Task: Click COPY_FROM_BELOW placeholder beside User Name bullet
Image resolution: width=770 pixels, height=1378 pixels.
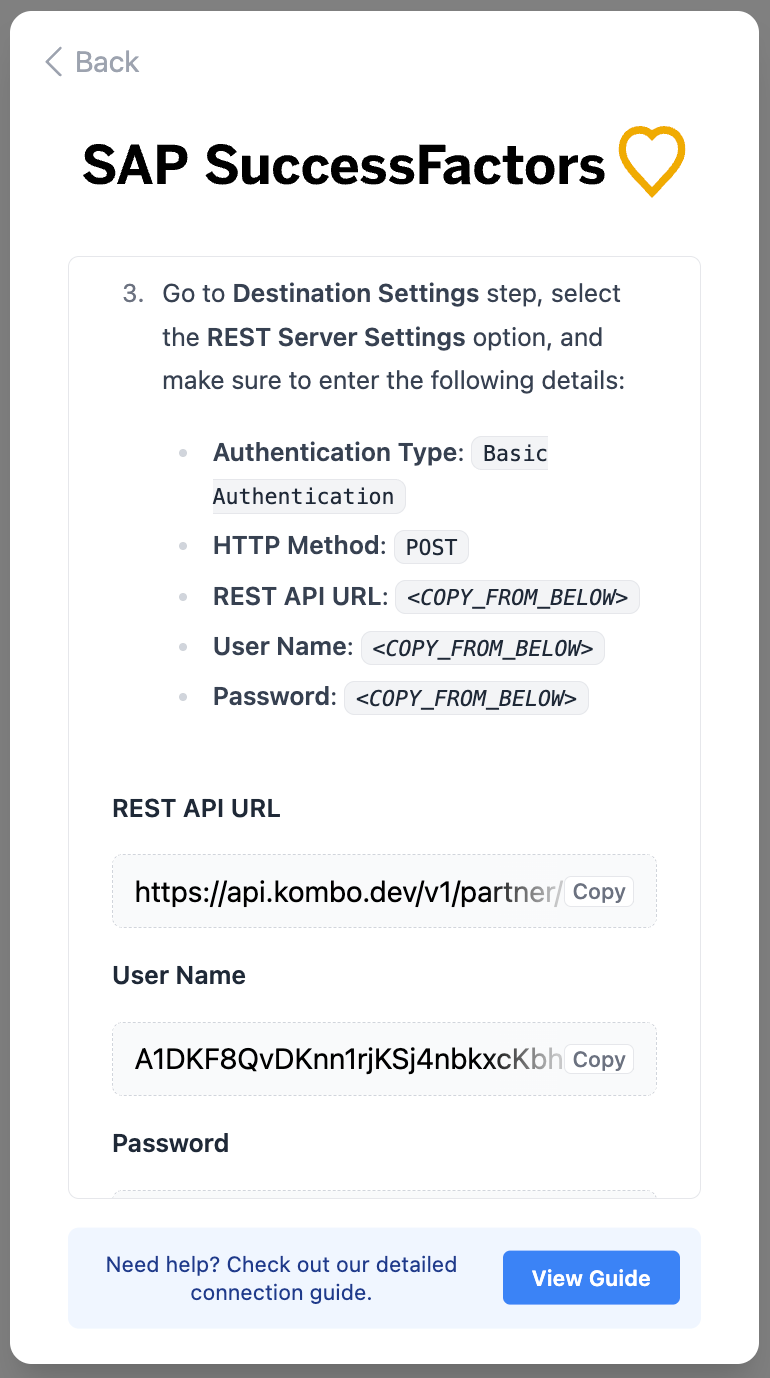Action: pos(482,648)
